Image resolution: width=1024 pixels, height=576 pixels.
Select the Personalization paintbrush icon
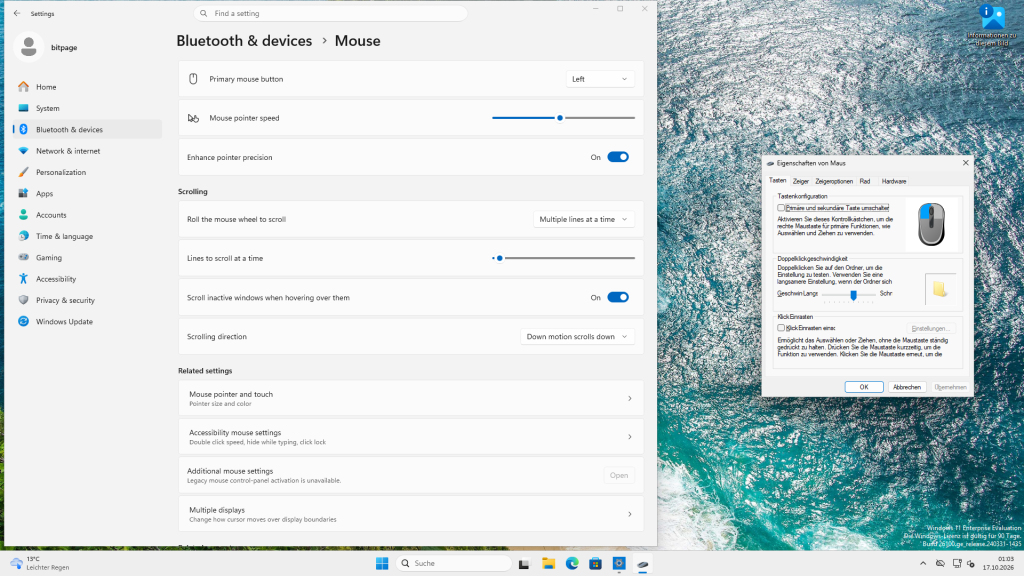tap(24, 172)
